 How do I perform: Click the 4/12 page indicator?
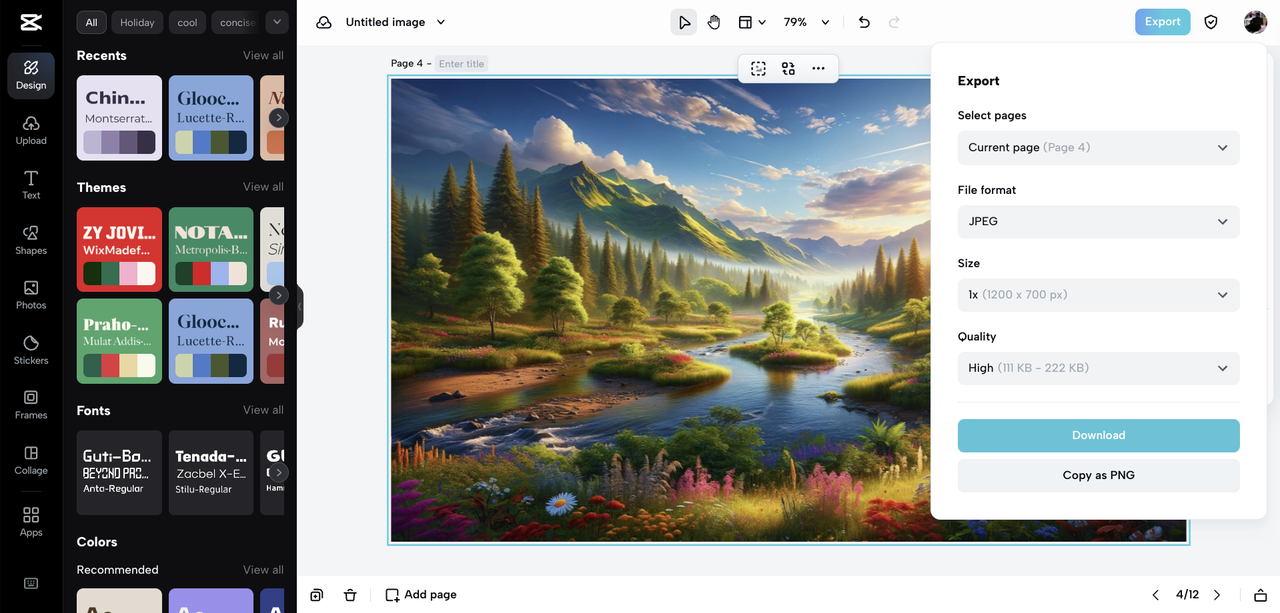tap(1187, 595)
